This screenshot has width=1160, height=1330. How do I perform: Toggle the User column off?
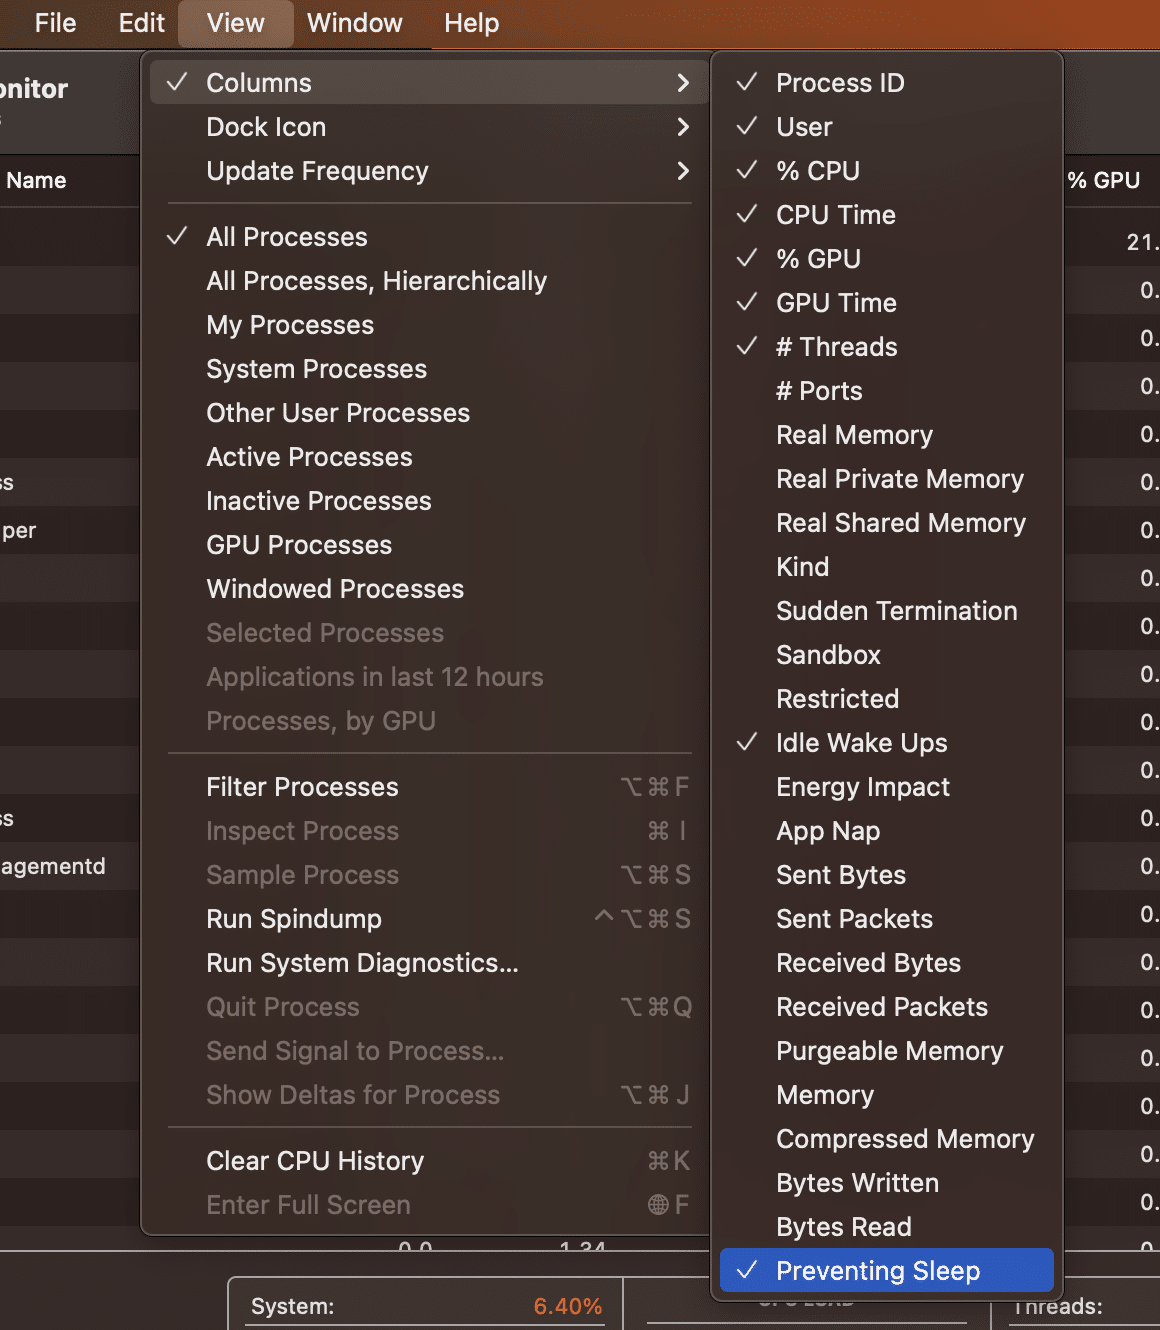tap(886, 127)
